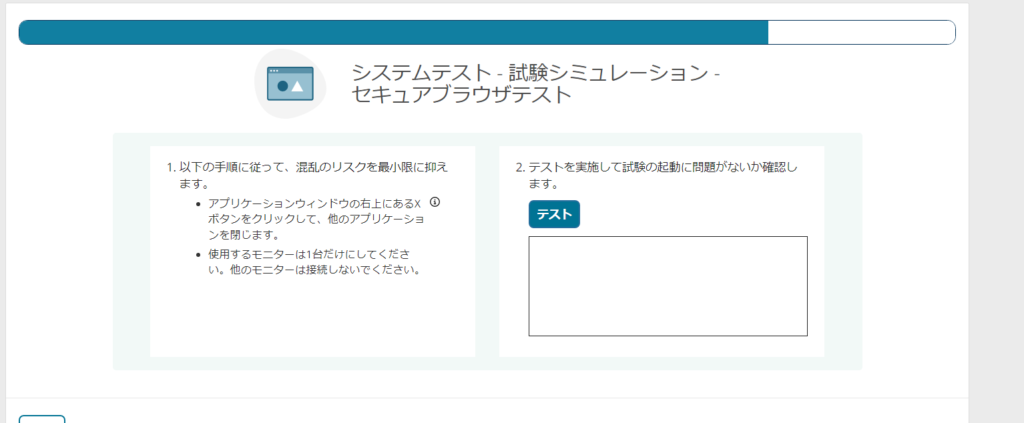Click the セキュアブラウザテスト heading line
This screenshot has width=1024, height=423.
462,96
